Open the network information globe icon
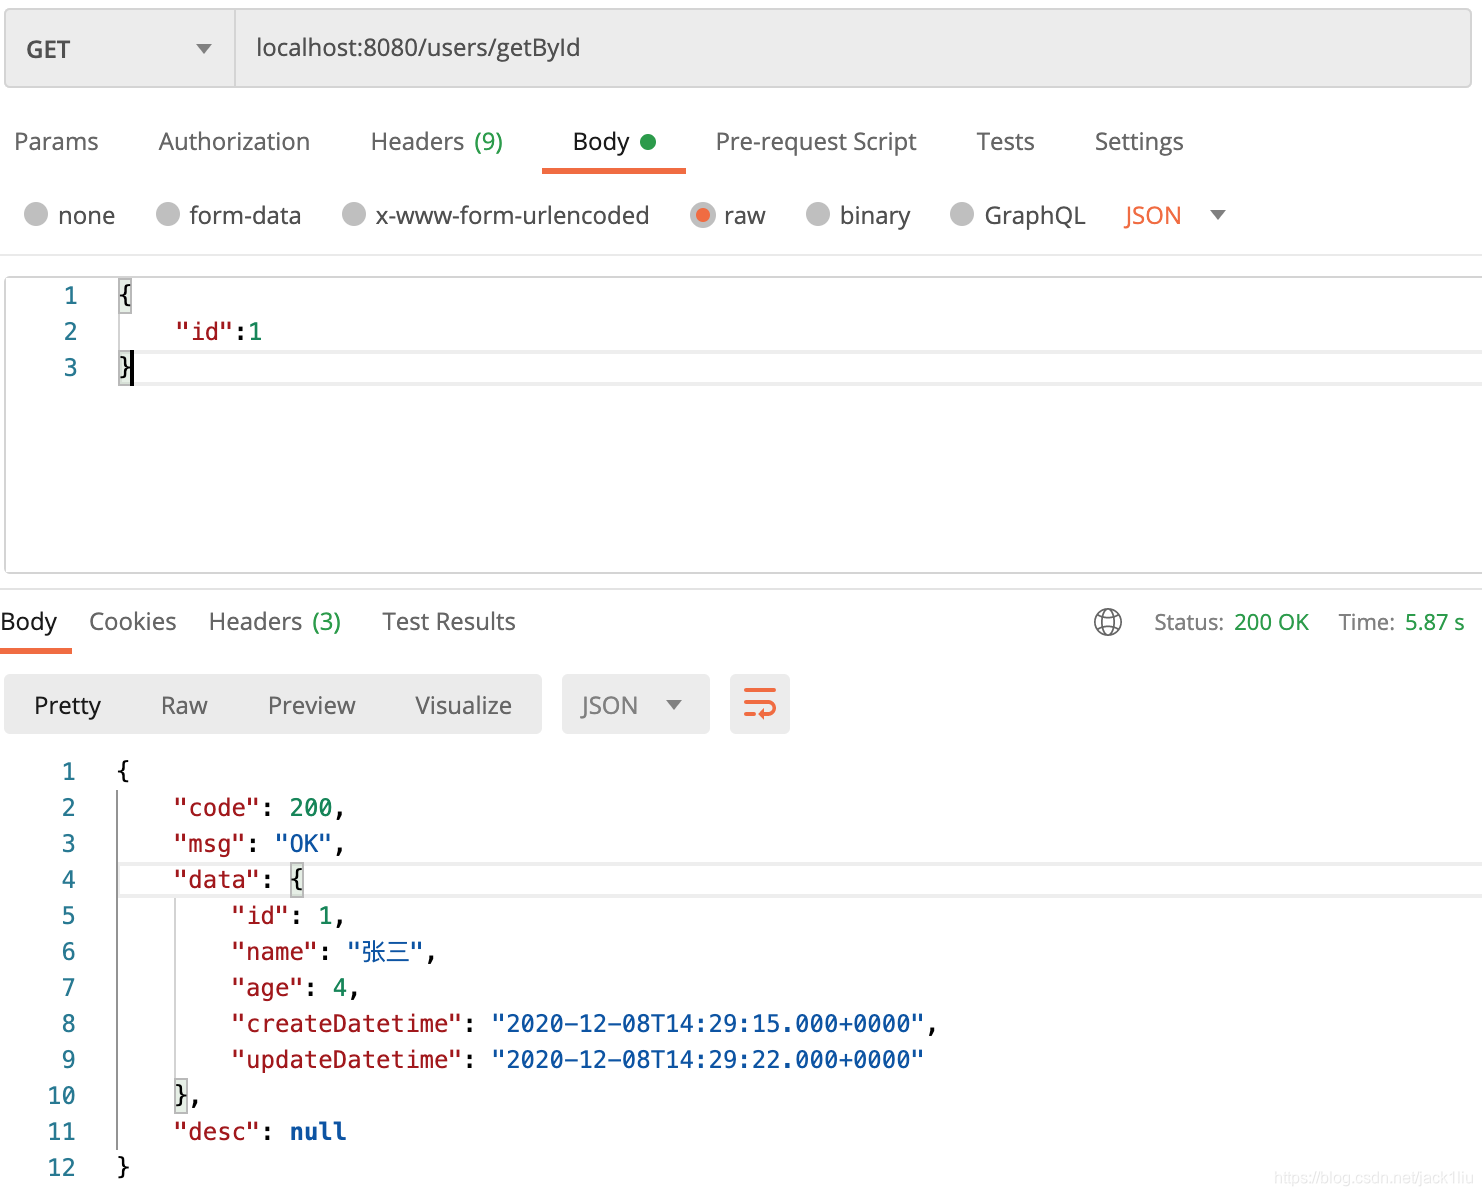The width and height of the screenshot is (1482, 1196). click(x=1108, y=622)
